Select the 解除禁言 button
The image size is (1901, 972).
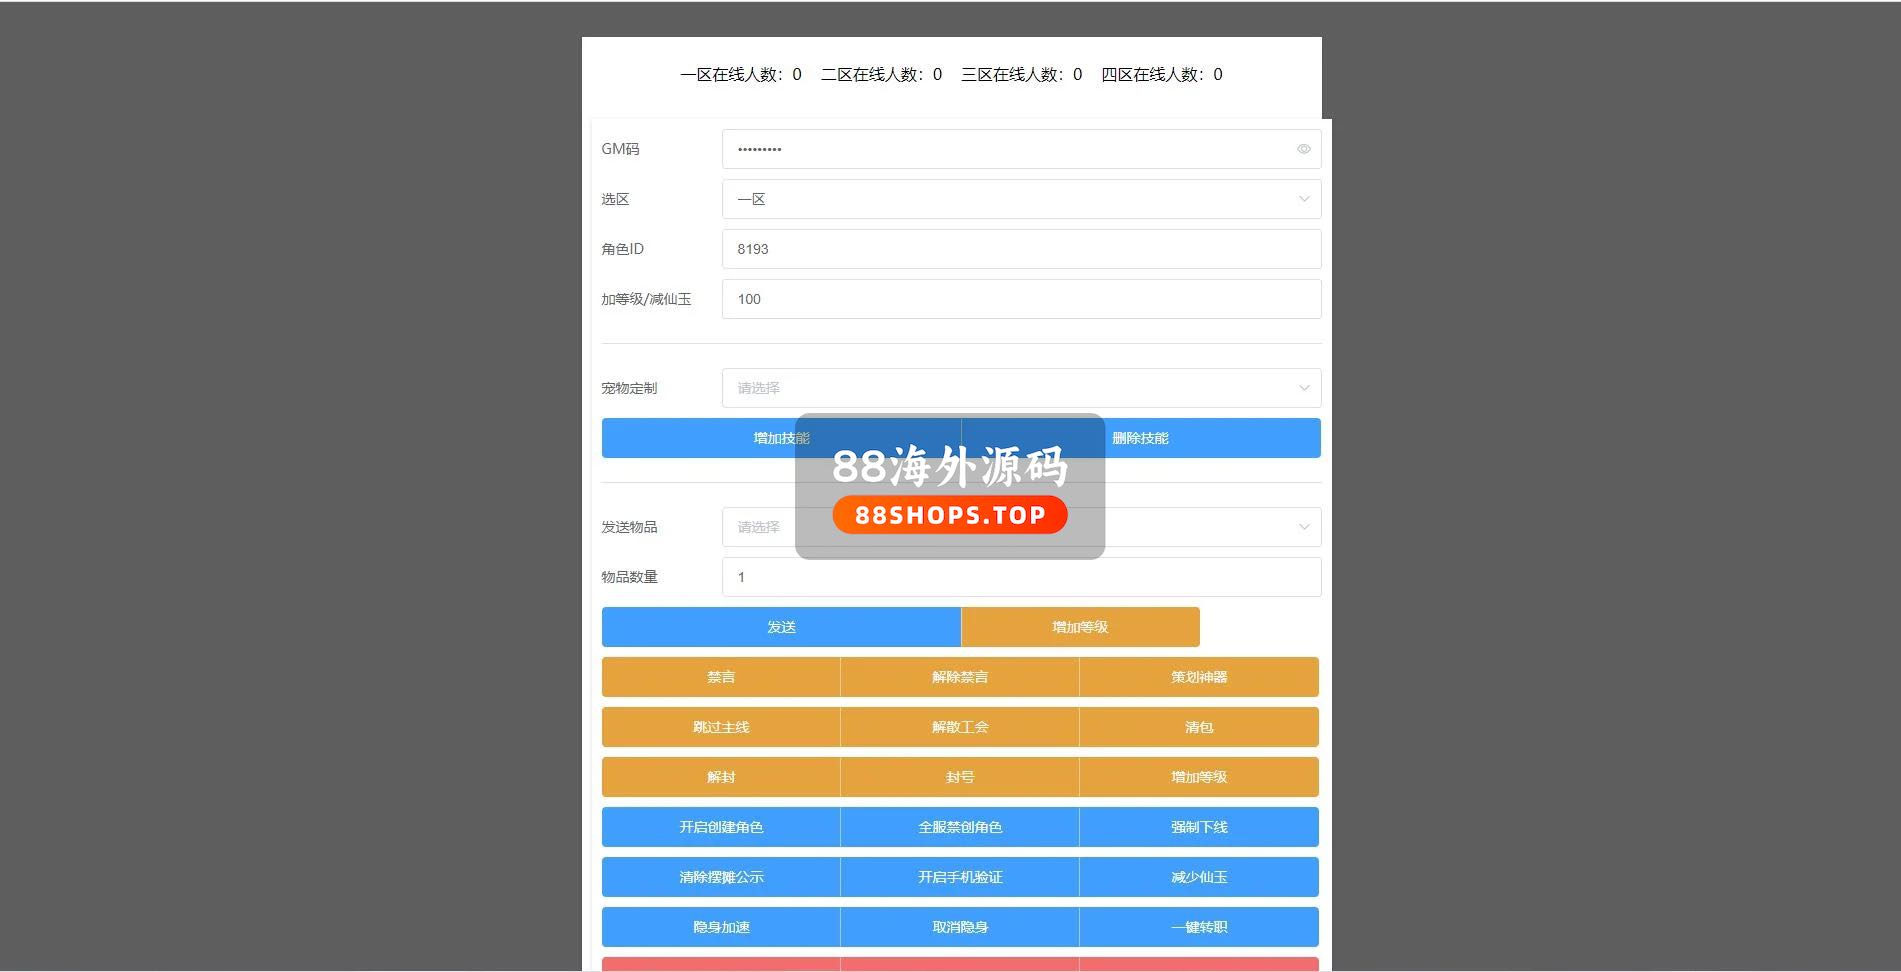(960, 677)
